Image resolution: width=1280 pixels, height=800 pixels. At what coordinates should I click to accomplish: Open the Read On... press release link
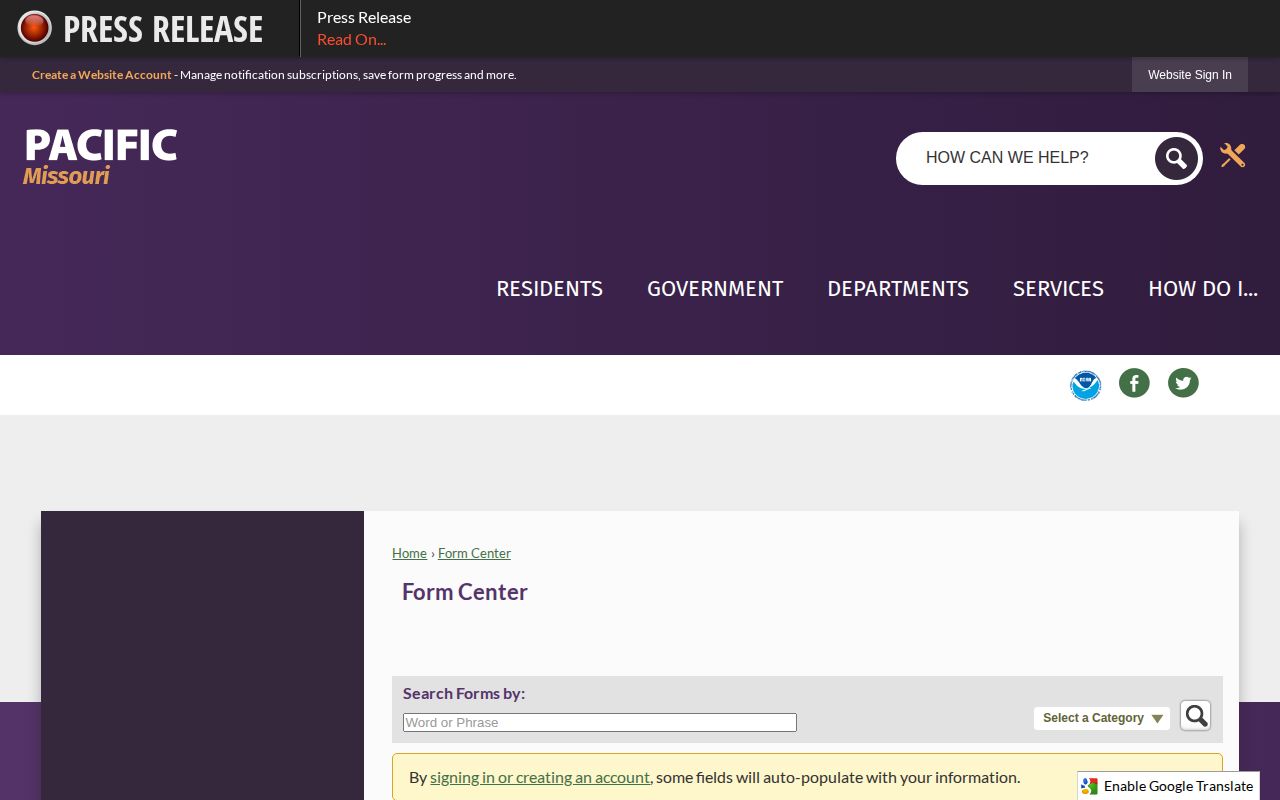tap(351, 40)
